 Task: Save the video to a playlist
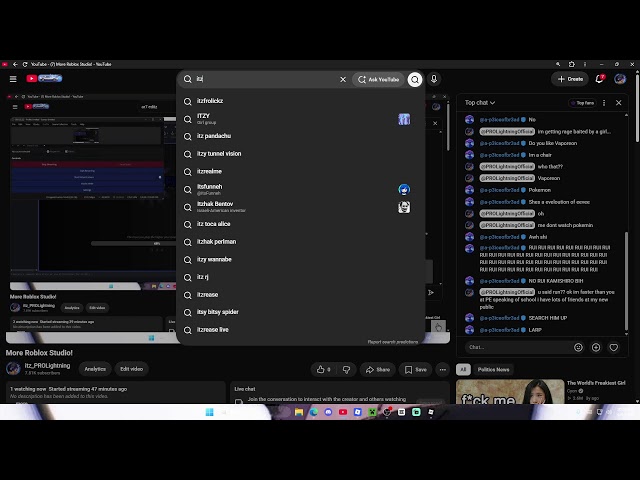pyautogui.click(x=416, y=369)
